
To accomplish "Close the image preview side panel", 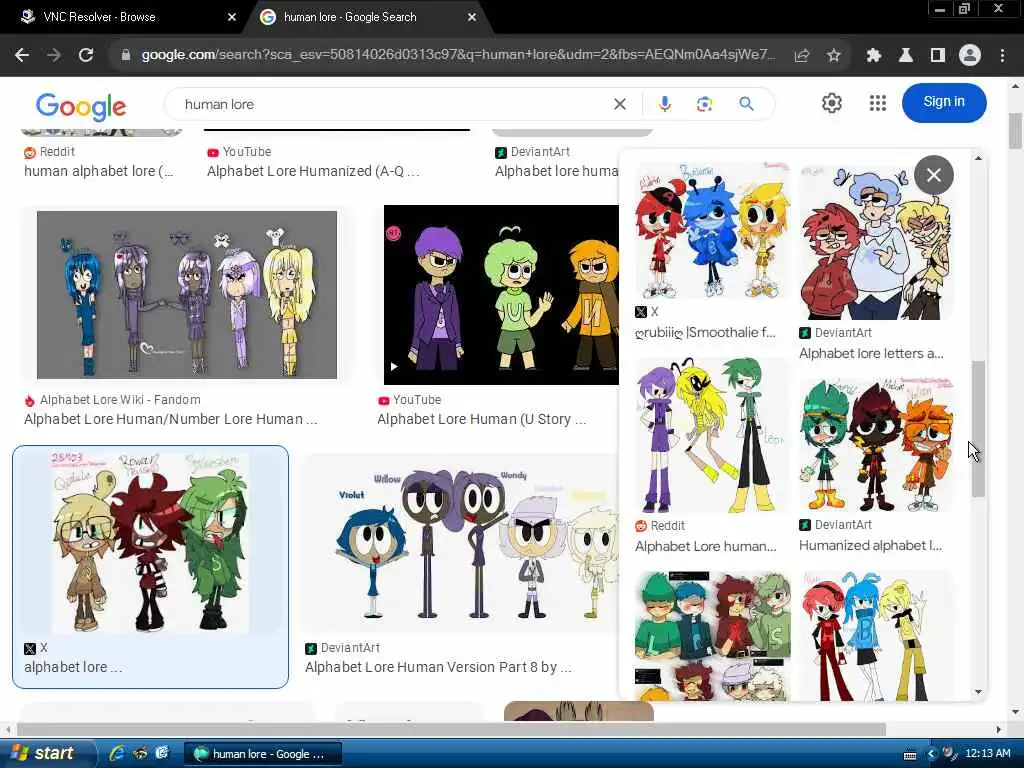I will (934, 175).
